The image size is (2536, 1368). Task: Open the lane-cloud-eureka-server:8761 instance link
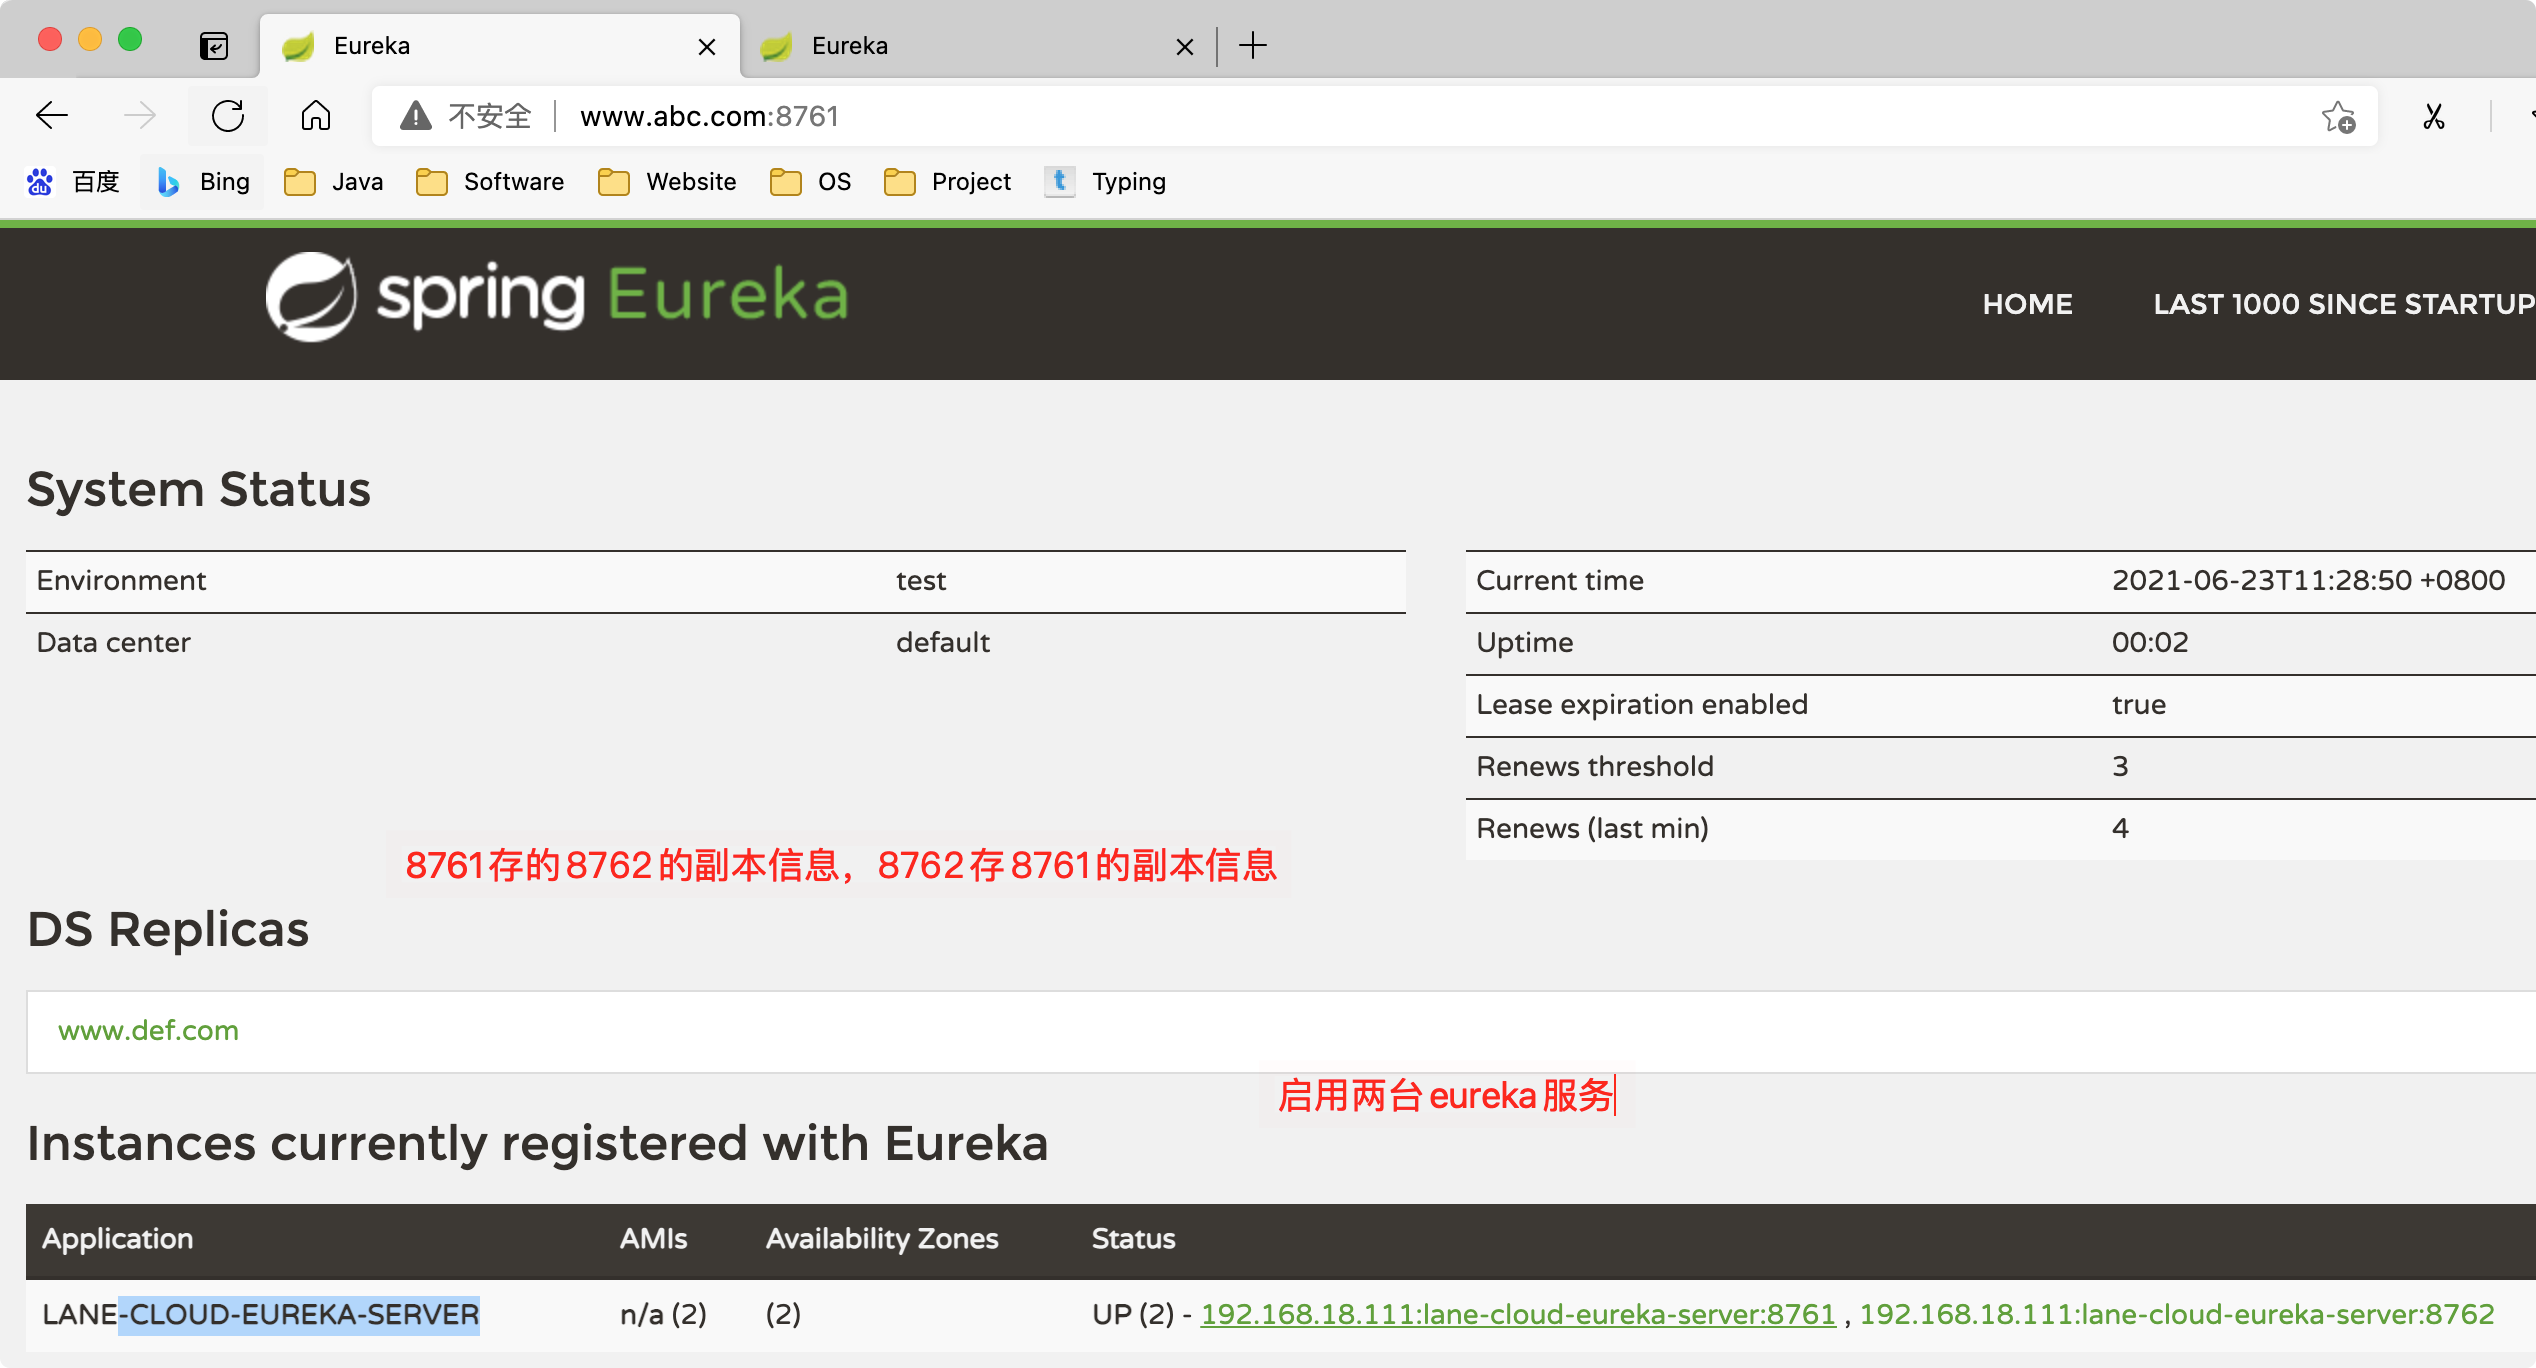point(1517,1314)
